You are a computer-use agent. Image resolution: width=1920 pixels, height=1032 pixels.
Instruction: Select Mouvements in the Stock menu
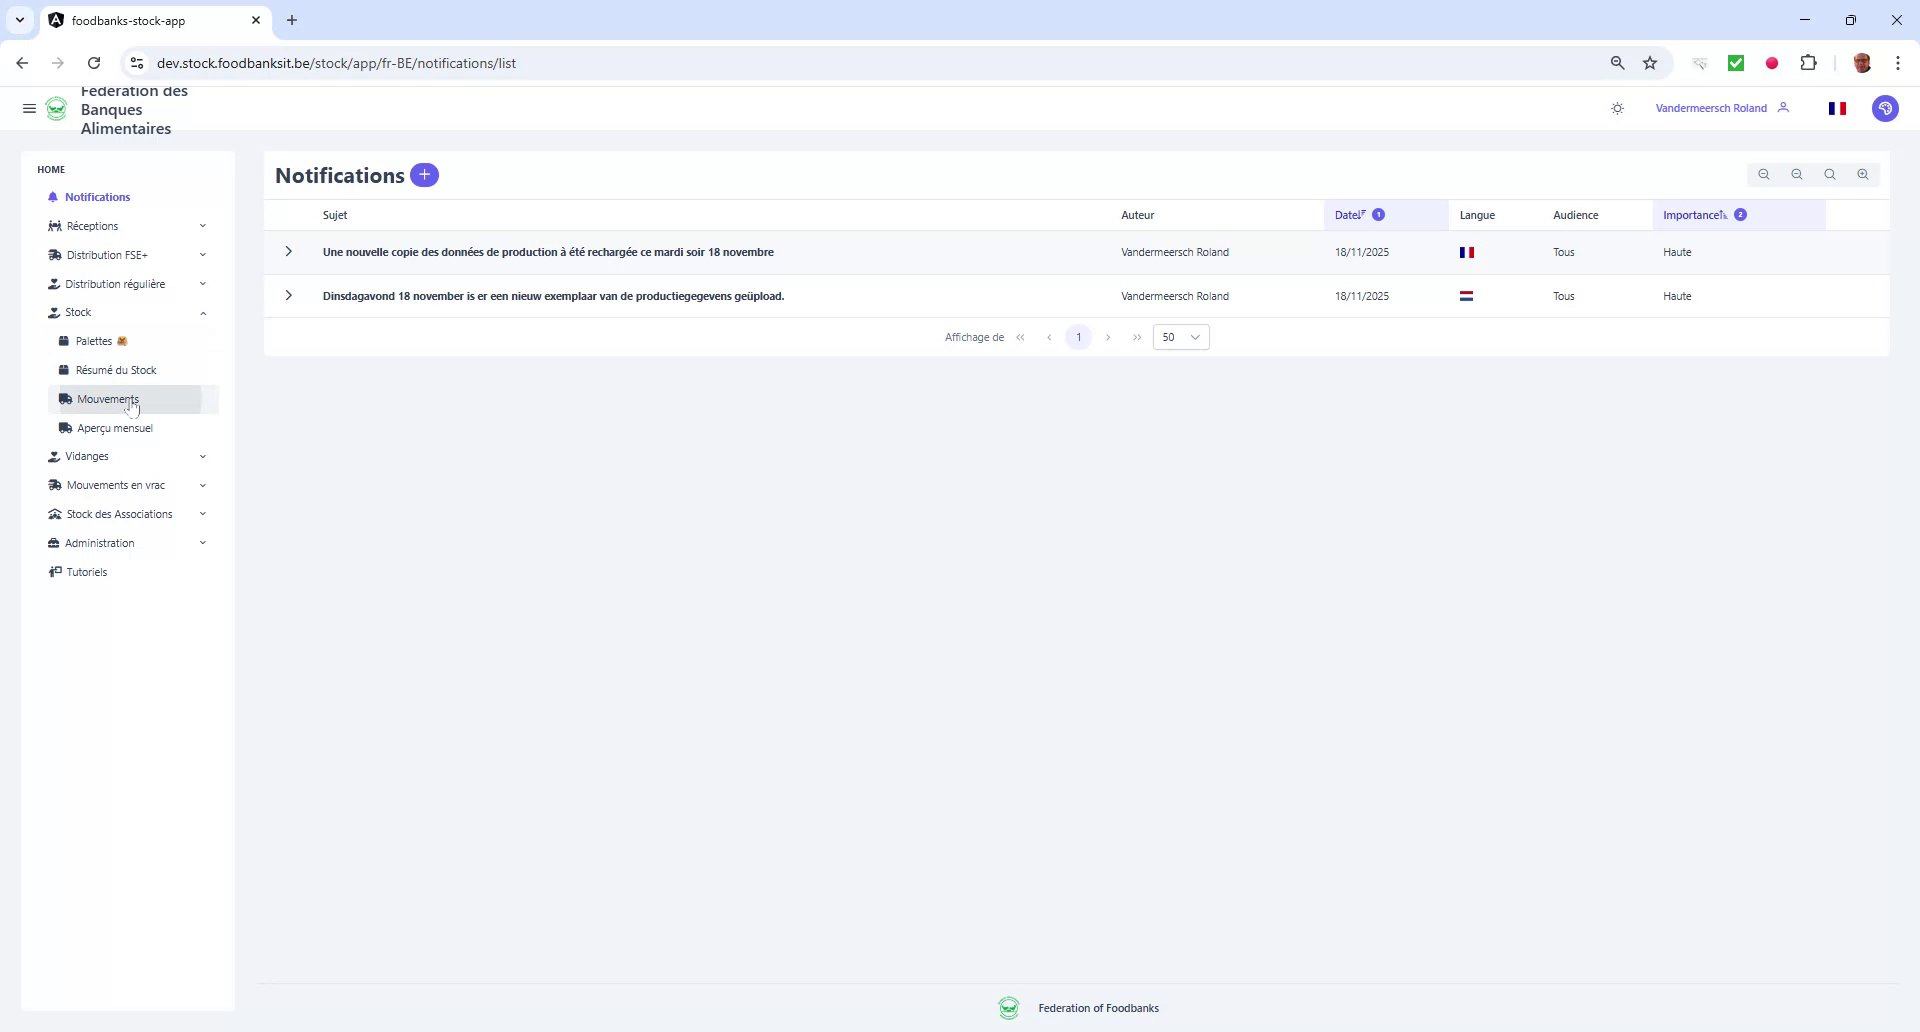(x=108, y=398)
